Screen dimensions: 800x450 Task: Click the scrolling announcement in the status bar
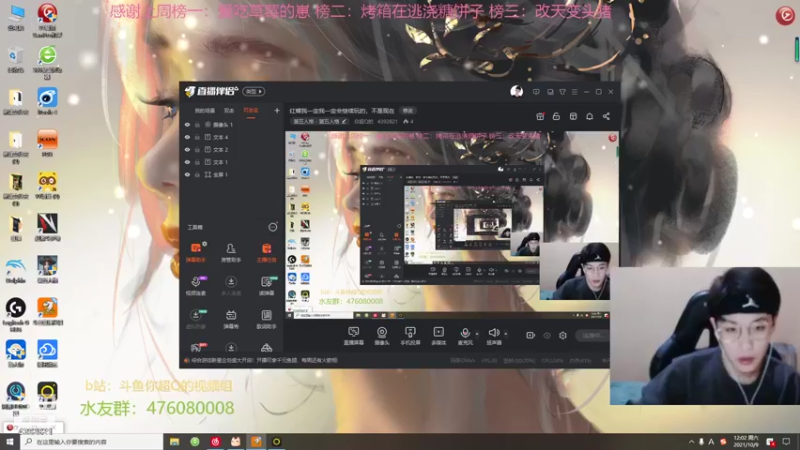click(264, 360)
